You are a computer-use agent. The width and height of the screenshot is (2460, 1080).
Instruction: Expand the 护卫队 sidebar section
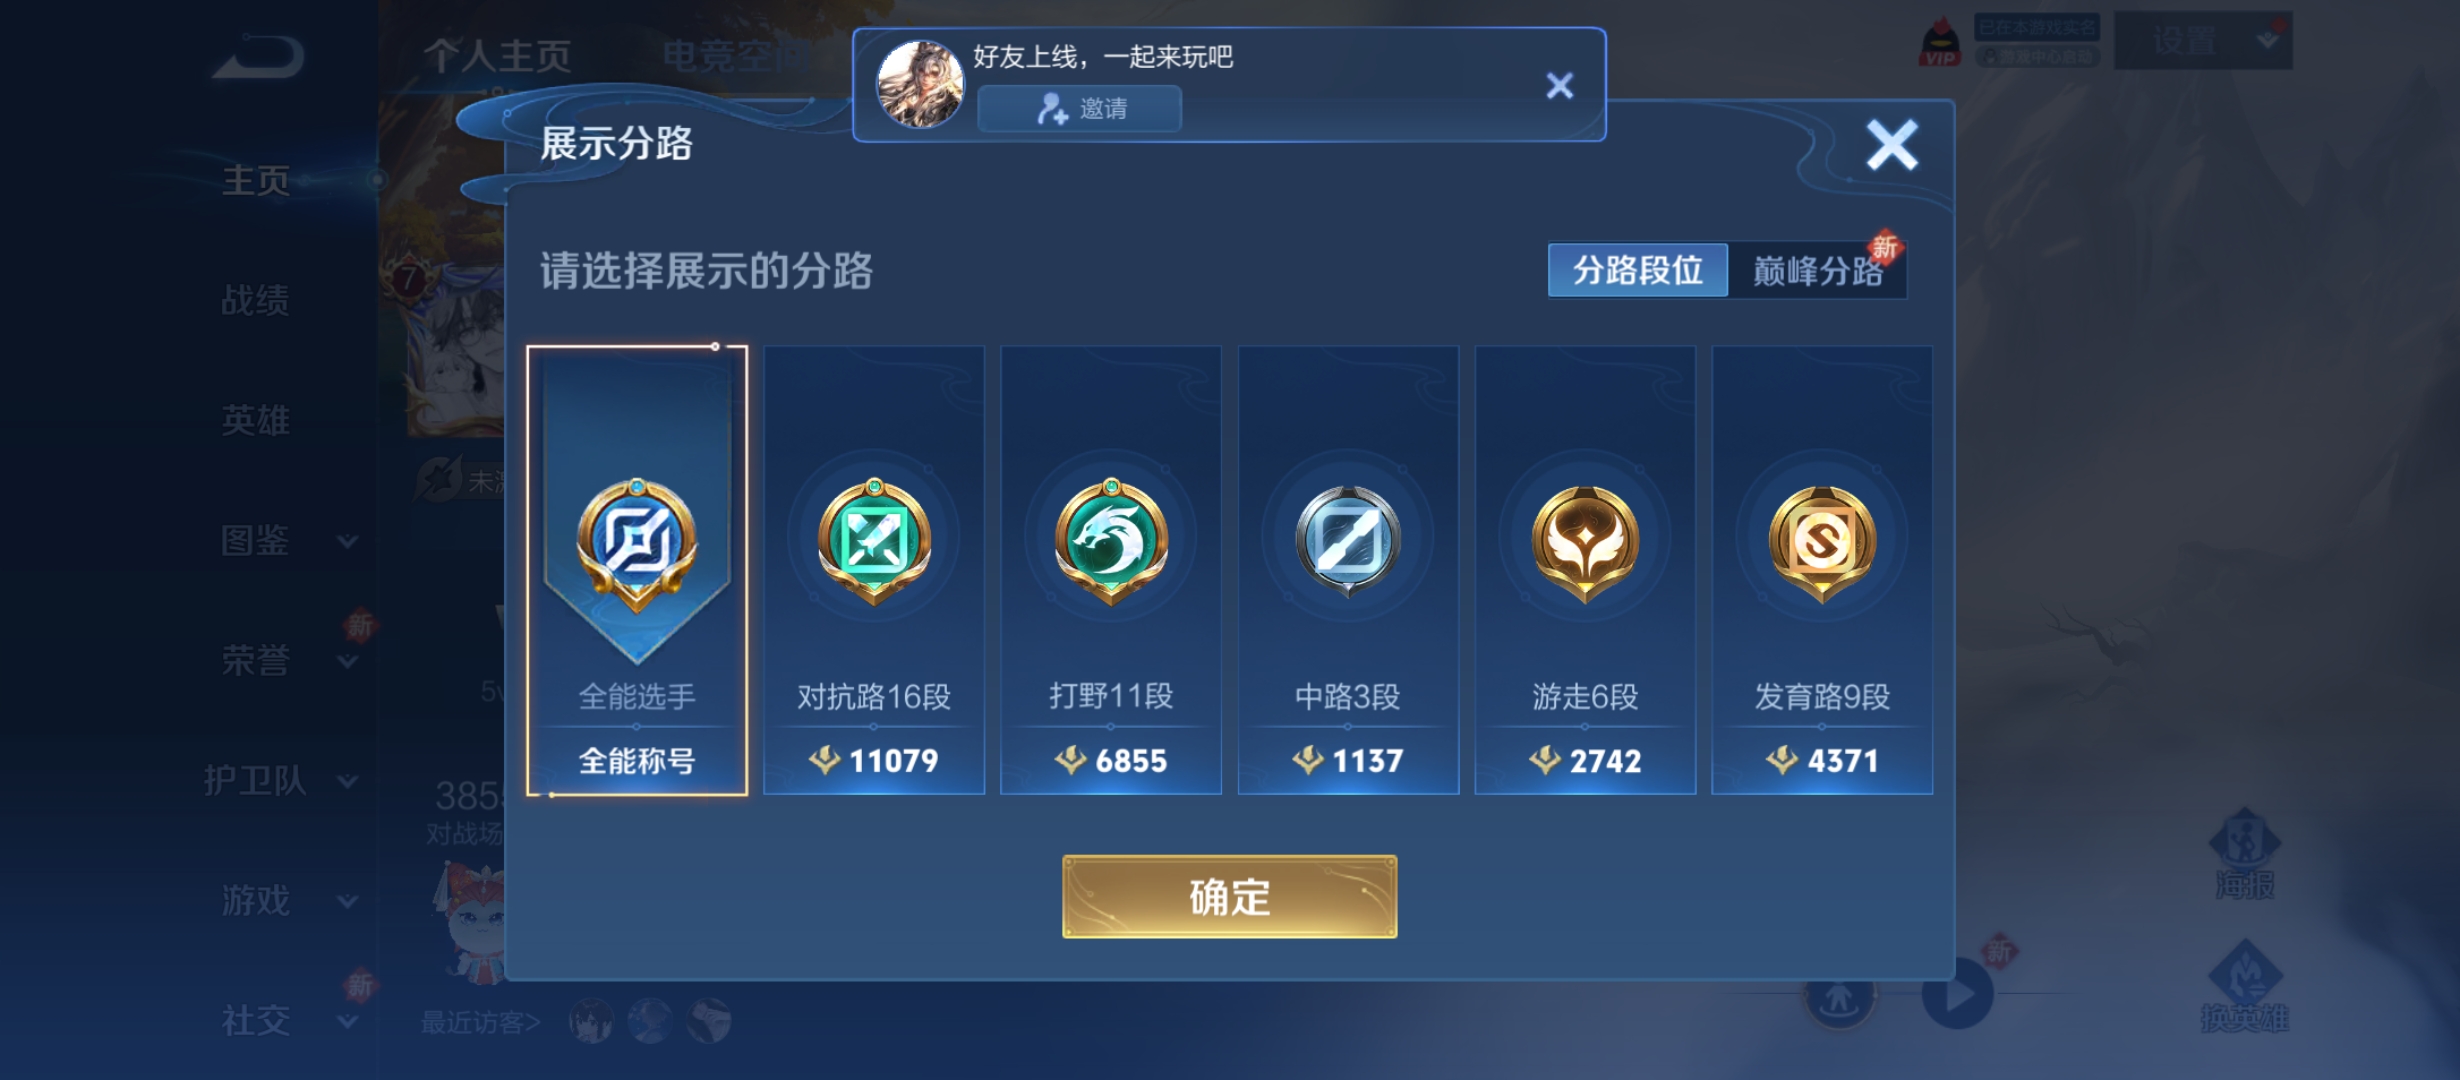[x=347, y=781]
